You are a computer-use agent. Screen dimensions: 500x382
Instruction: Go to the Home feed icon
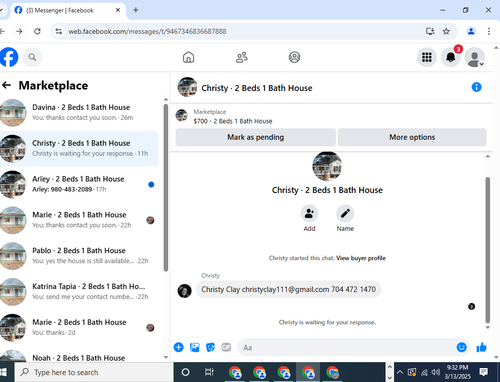tap(188, 57)
